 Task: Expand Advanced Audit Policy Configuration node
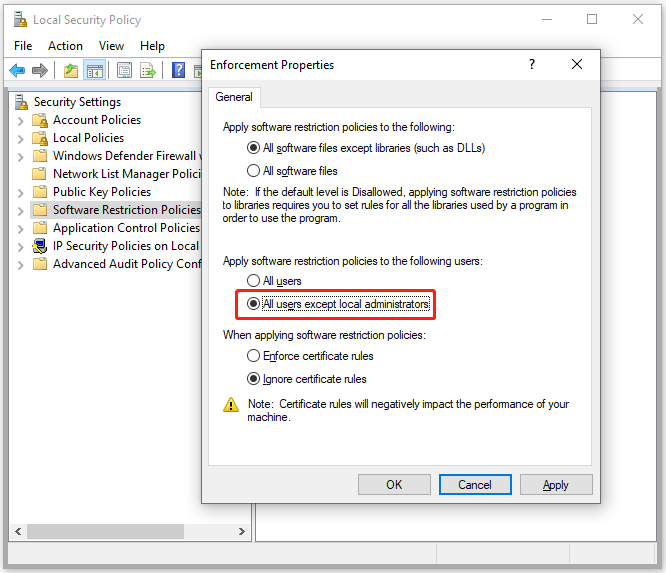pyautogui.click(x=20, y=265)
